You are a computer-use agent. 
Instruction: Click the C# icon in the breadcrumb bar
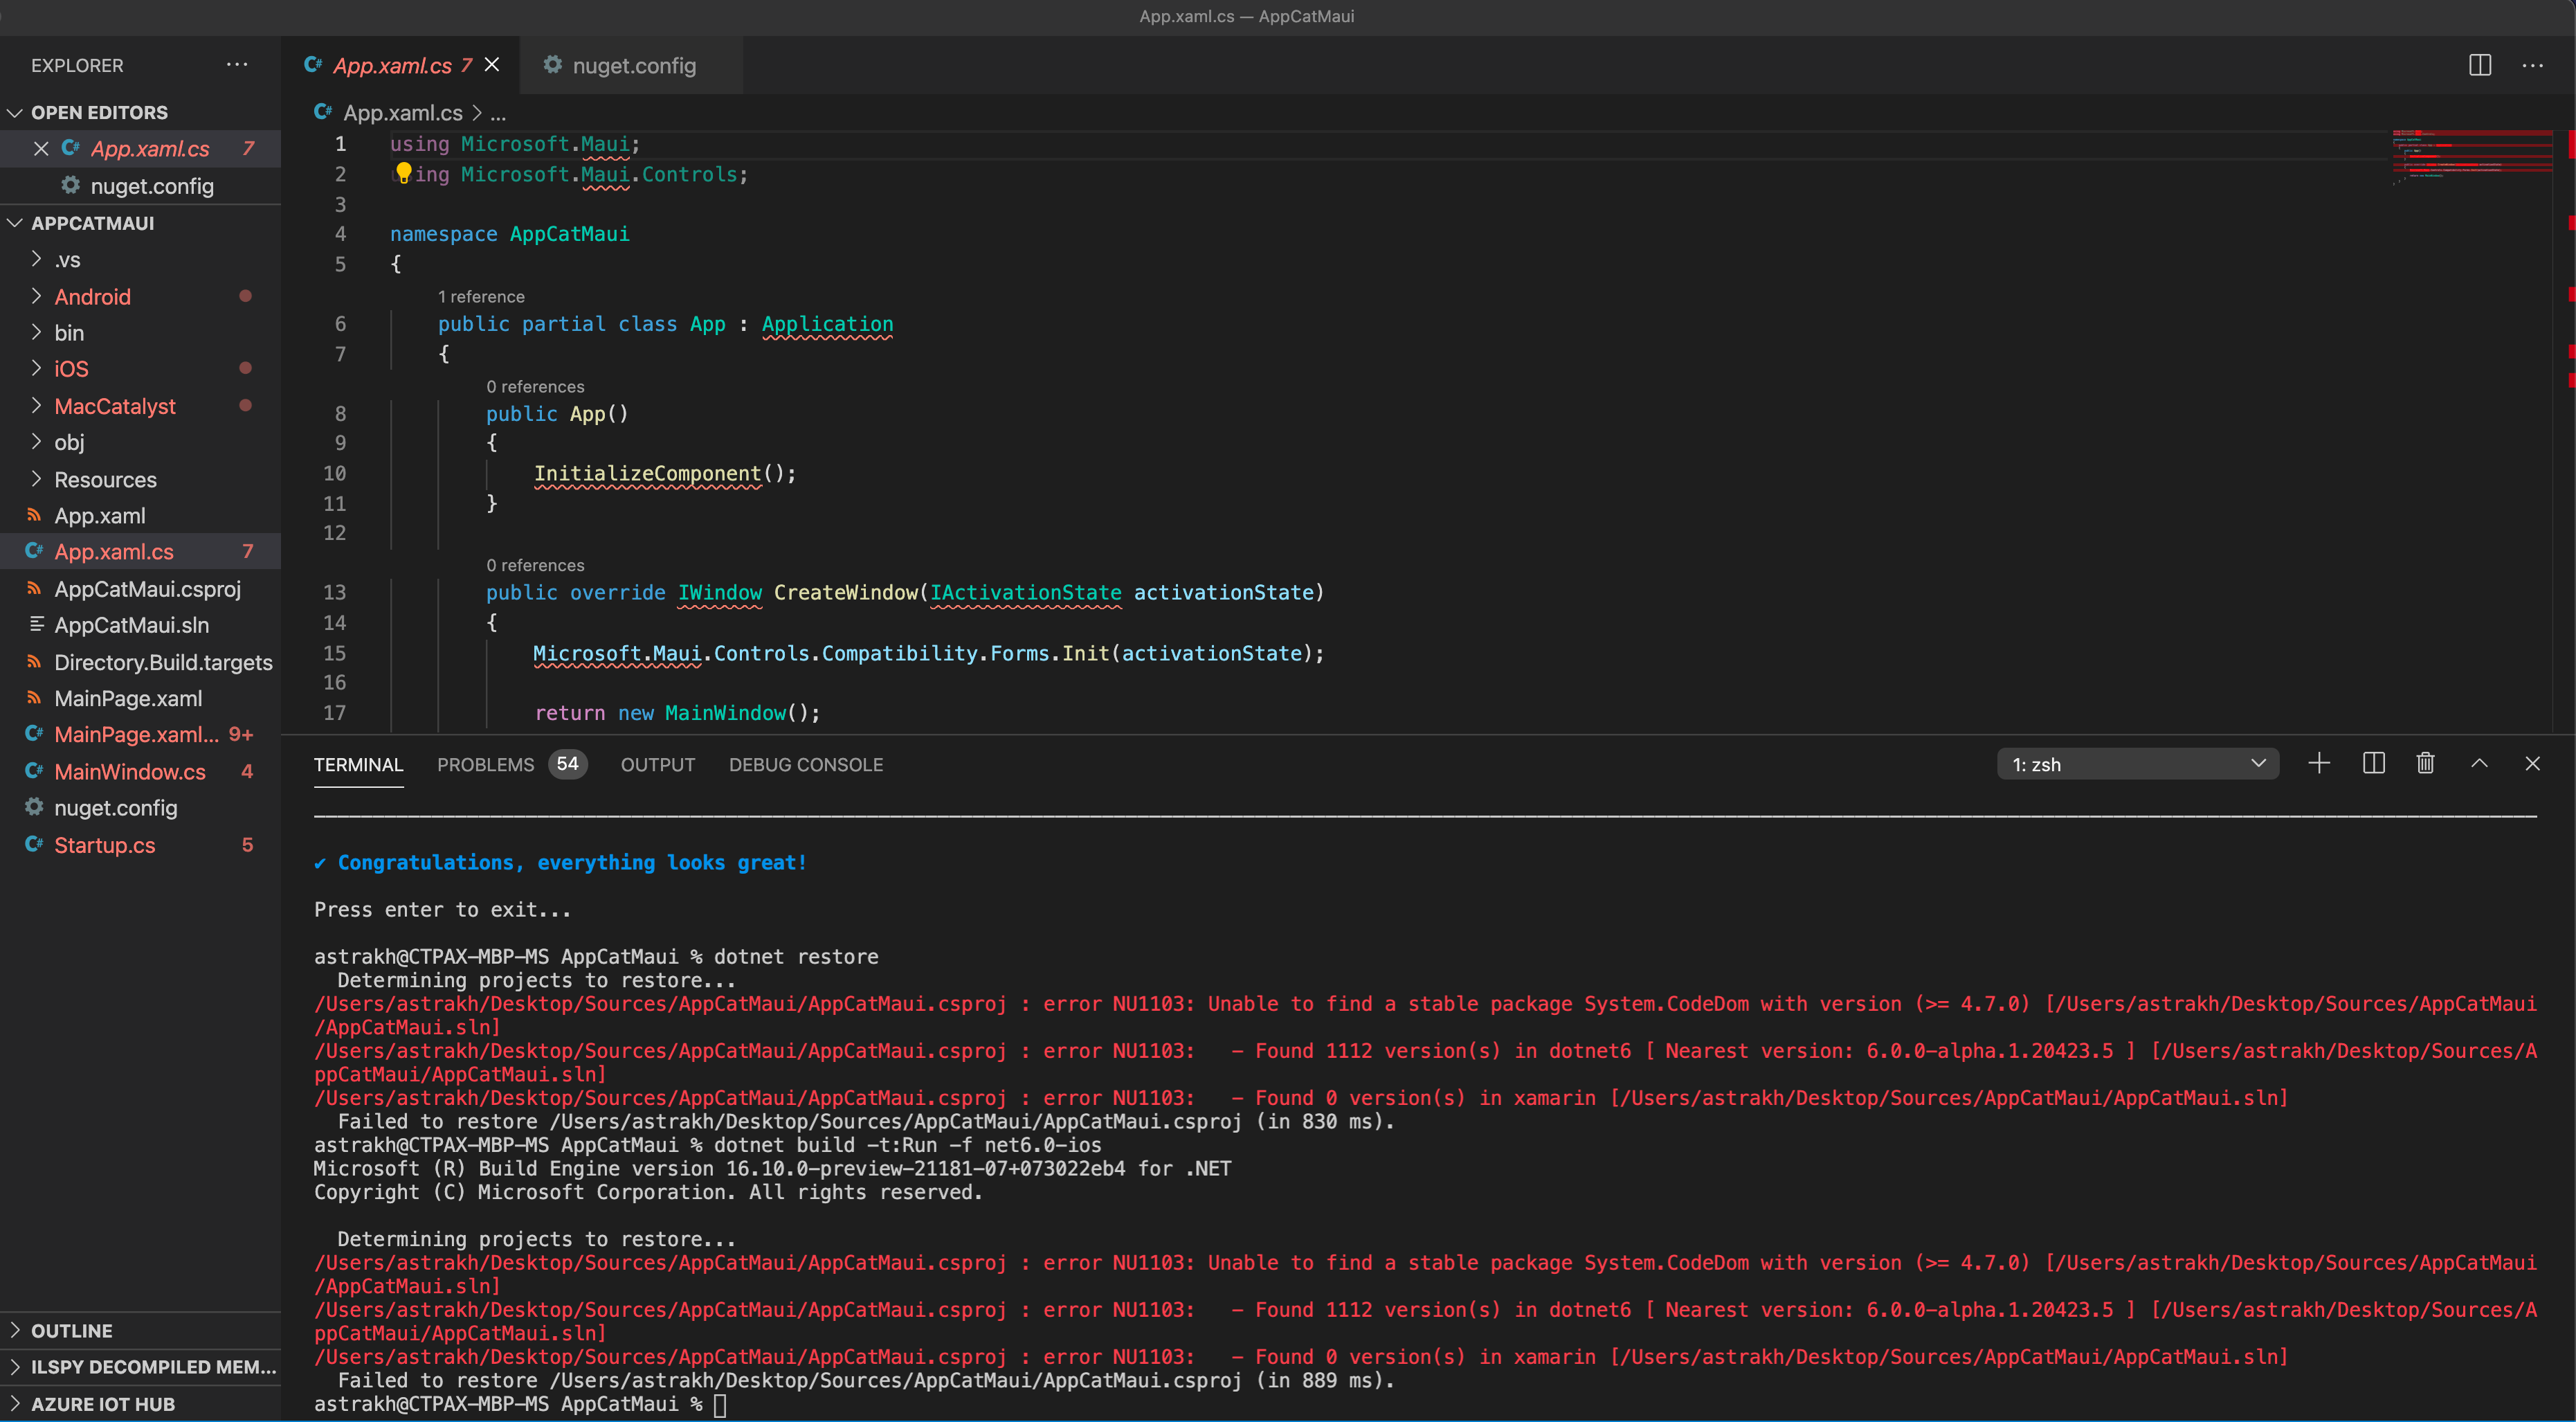[x=322, y=112]
